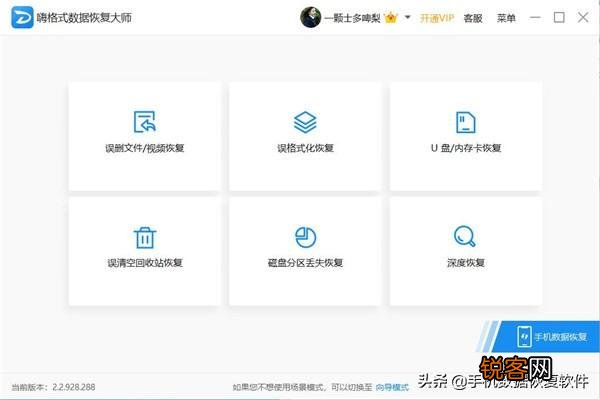Click the VIP crown icon beside username
This screenshot has height=400, width=600.
point(391,18)
